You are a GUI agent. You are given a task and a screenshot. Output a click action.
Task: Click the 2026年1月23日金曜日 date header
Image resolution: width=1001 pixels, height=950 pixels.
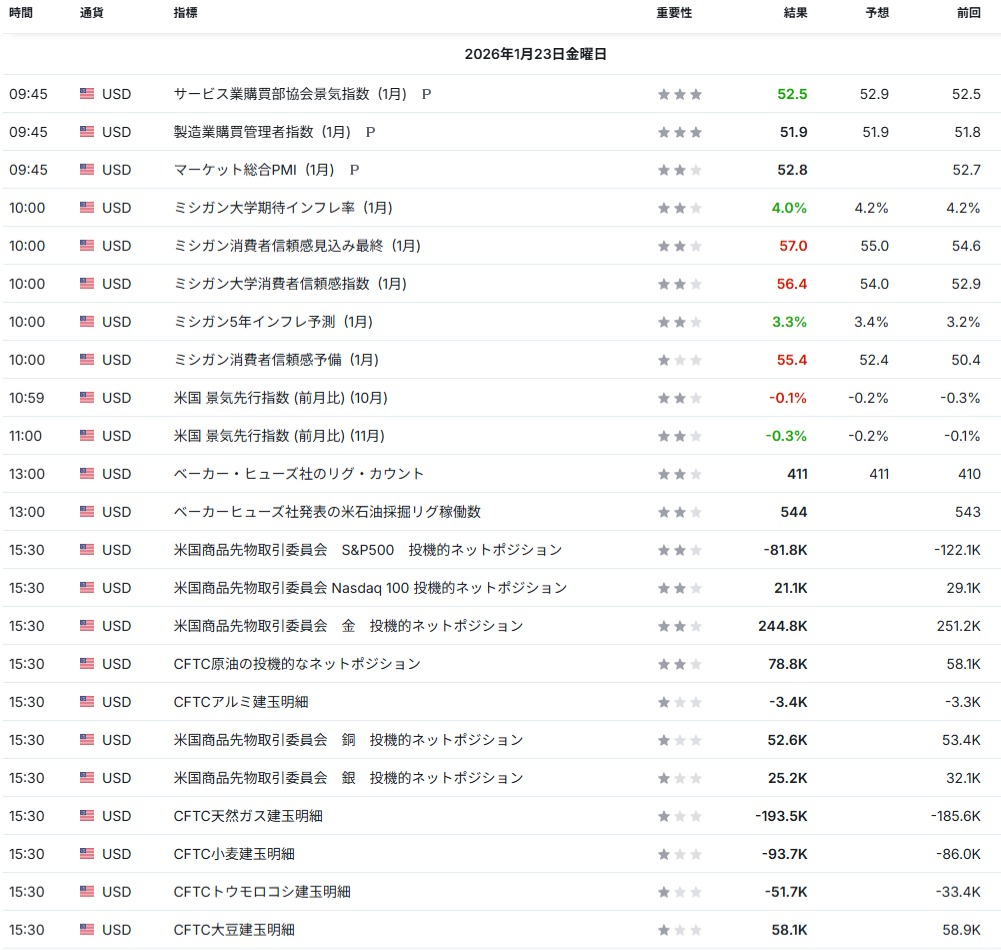click(x=536, y=54)
